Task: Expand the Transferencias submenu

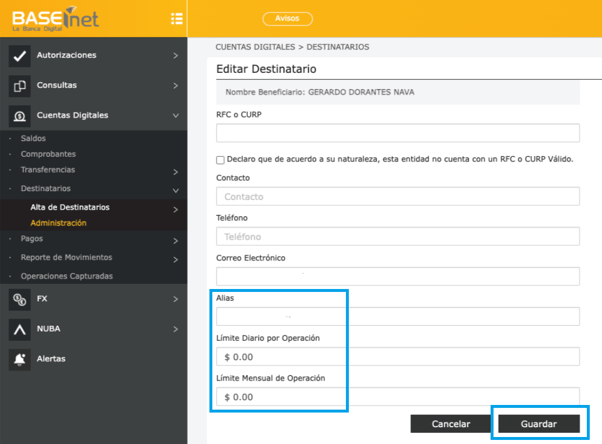Action: [175, 172]
